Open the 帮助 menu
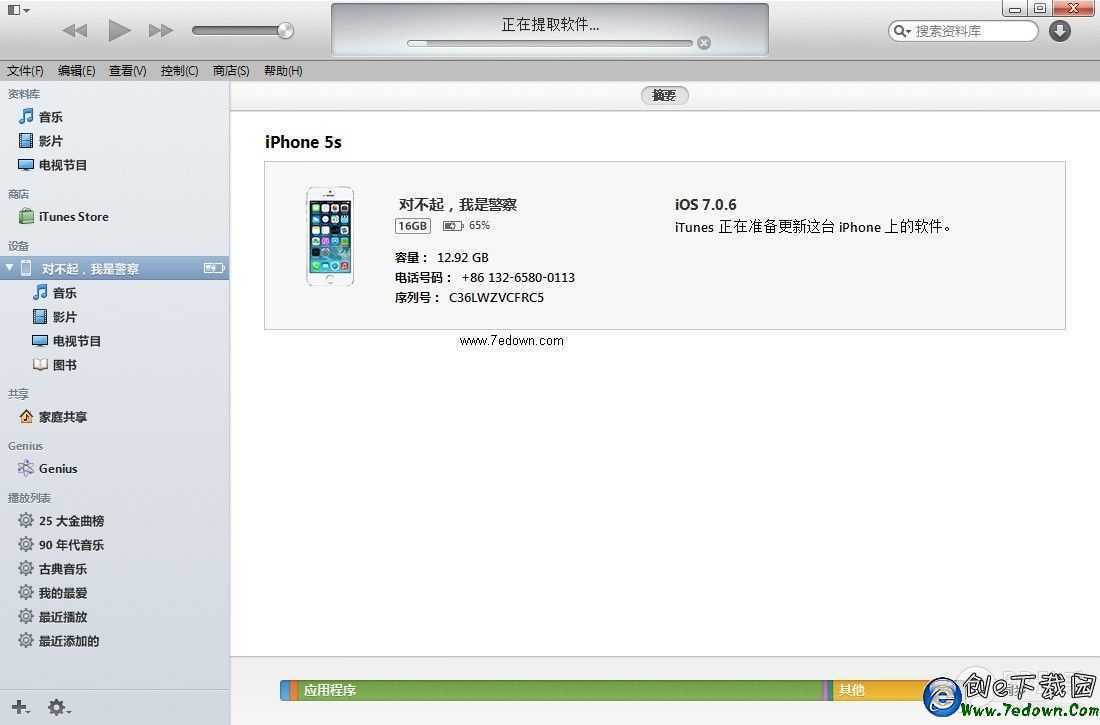The width and height of the screenshot is (1100, 725). (281, 70)
